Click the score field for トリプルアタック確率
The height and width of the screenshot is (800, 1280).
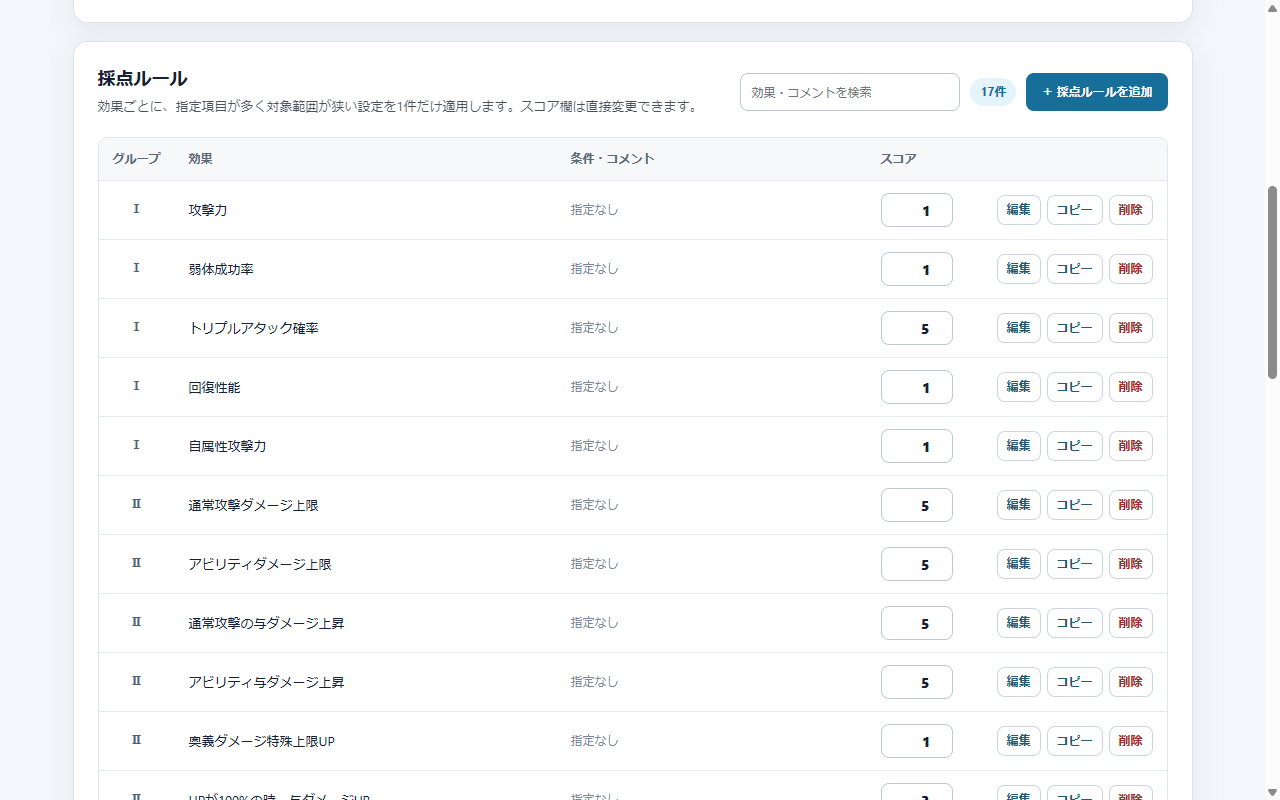(x=916, y=328)
